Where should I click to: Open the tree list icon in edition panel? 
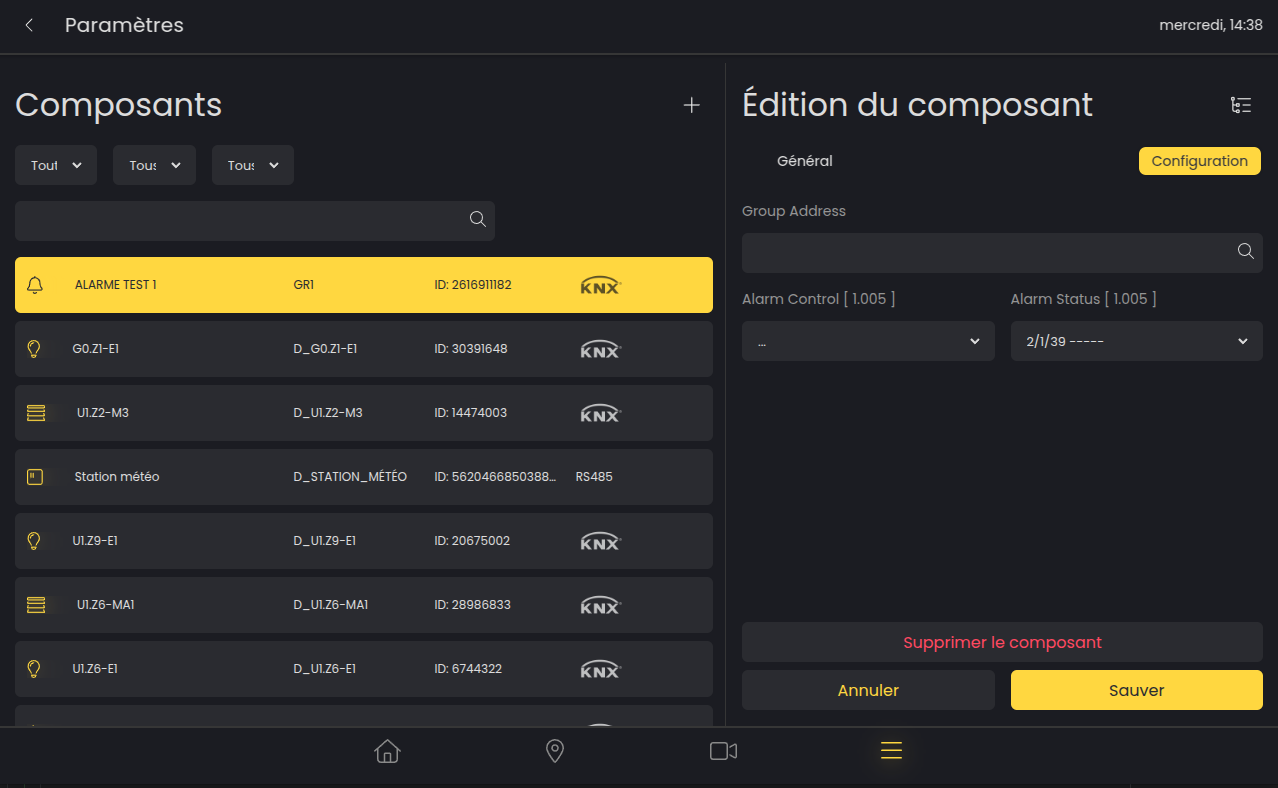pos(1240,105)
